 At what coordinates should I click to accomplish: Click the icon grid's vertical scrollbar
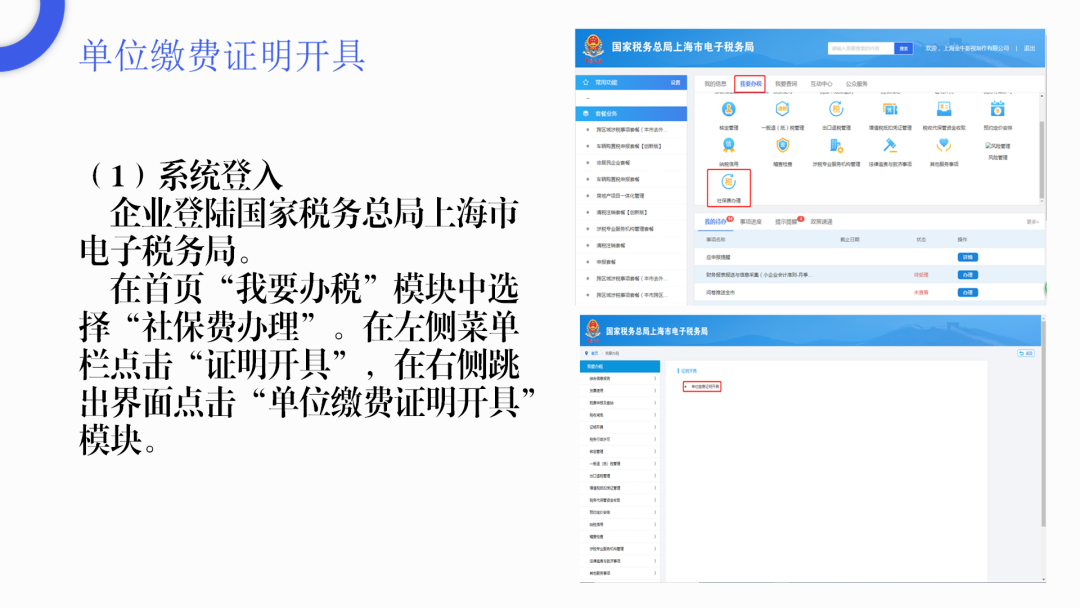[x=1041, y=148]
